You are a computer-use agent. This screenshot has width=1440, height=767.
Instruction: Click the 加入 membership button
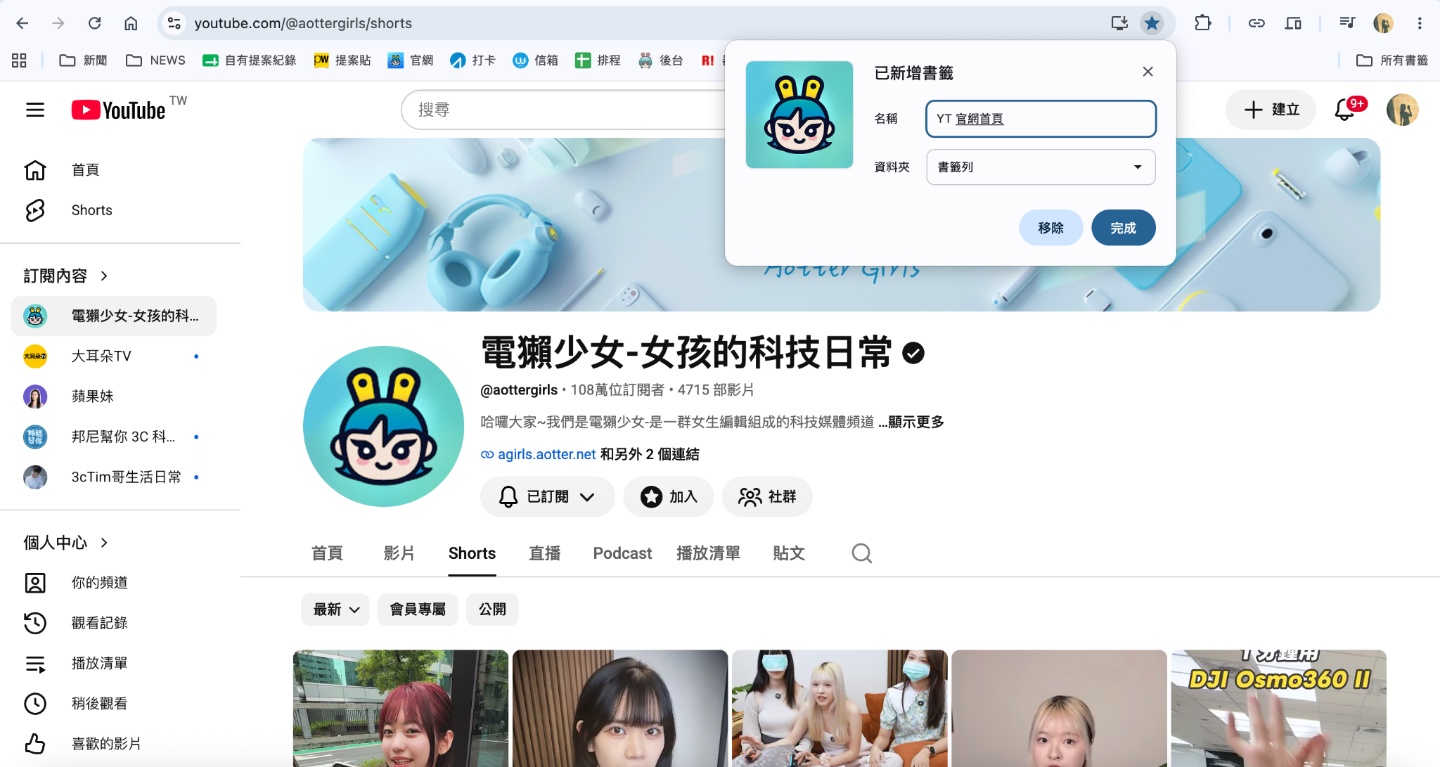coord(668,496)
